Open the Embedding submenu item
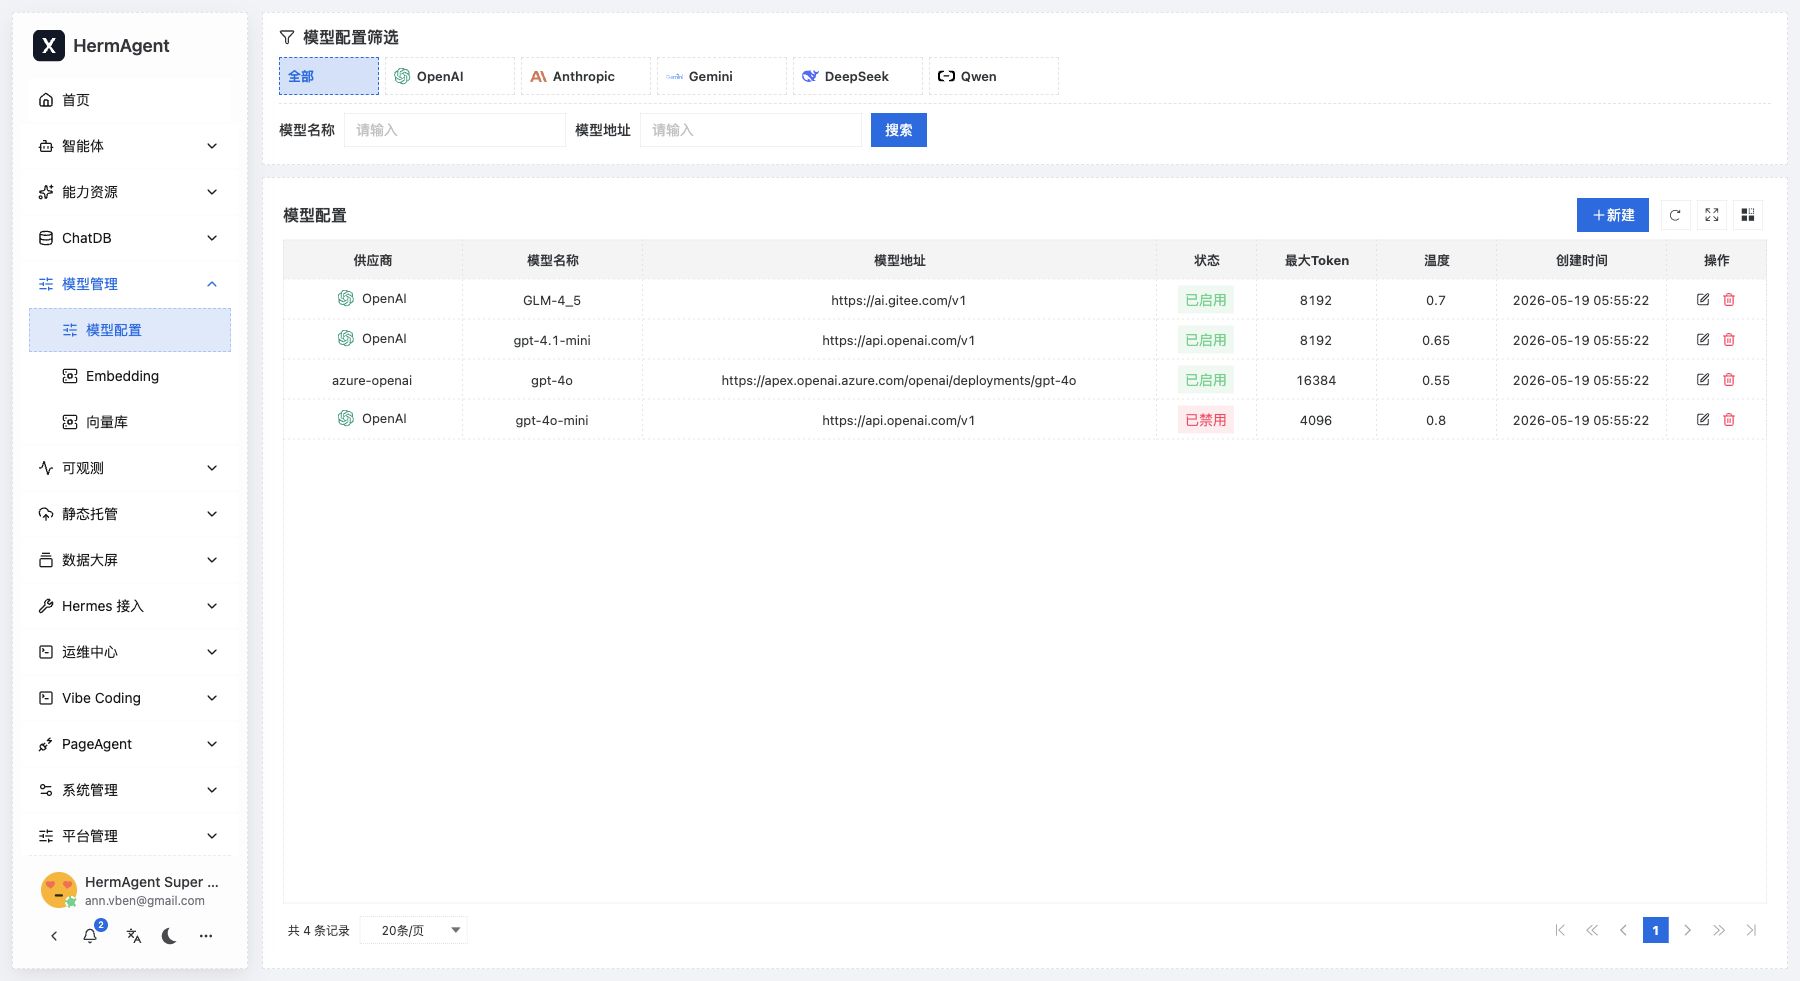This screenshot has width=1800, height=981. [130, 376]
